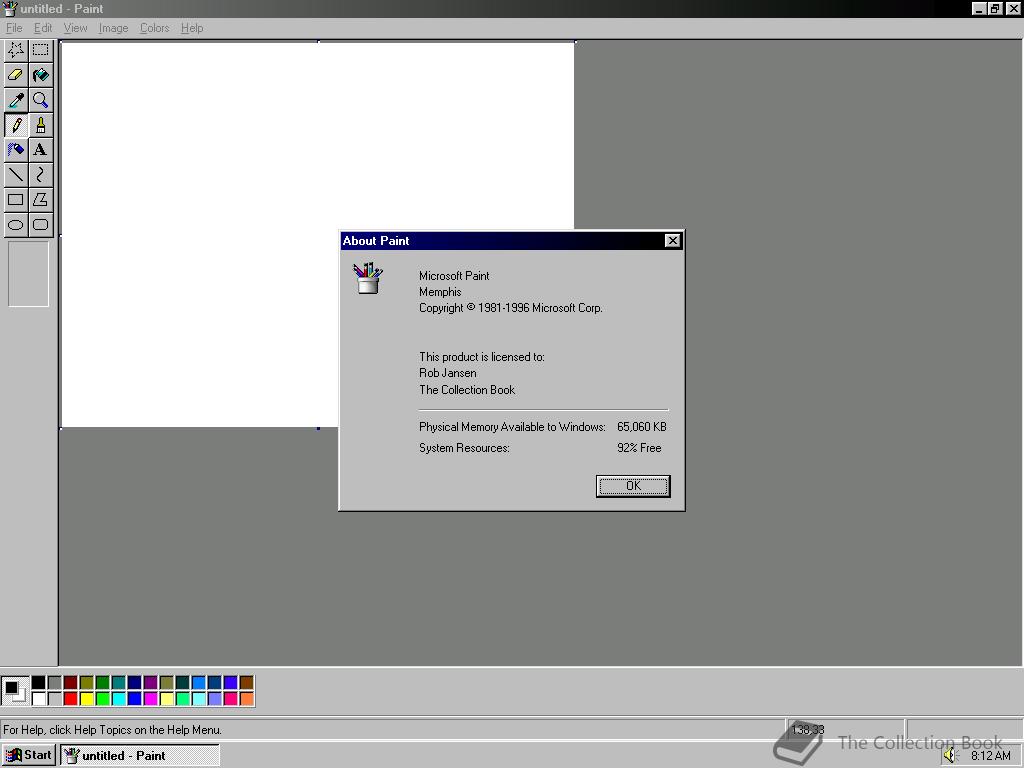The height and width of the screenshot is (768, 1024).
Task: Click the "Microsoft Paint" dialog text
Action: [454, 276]
